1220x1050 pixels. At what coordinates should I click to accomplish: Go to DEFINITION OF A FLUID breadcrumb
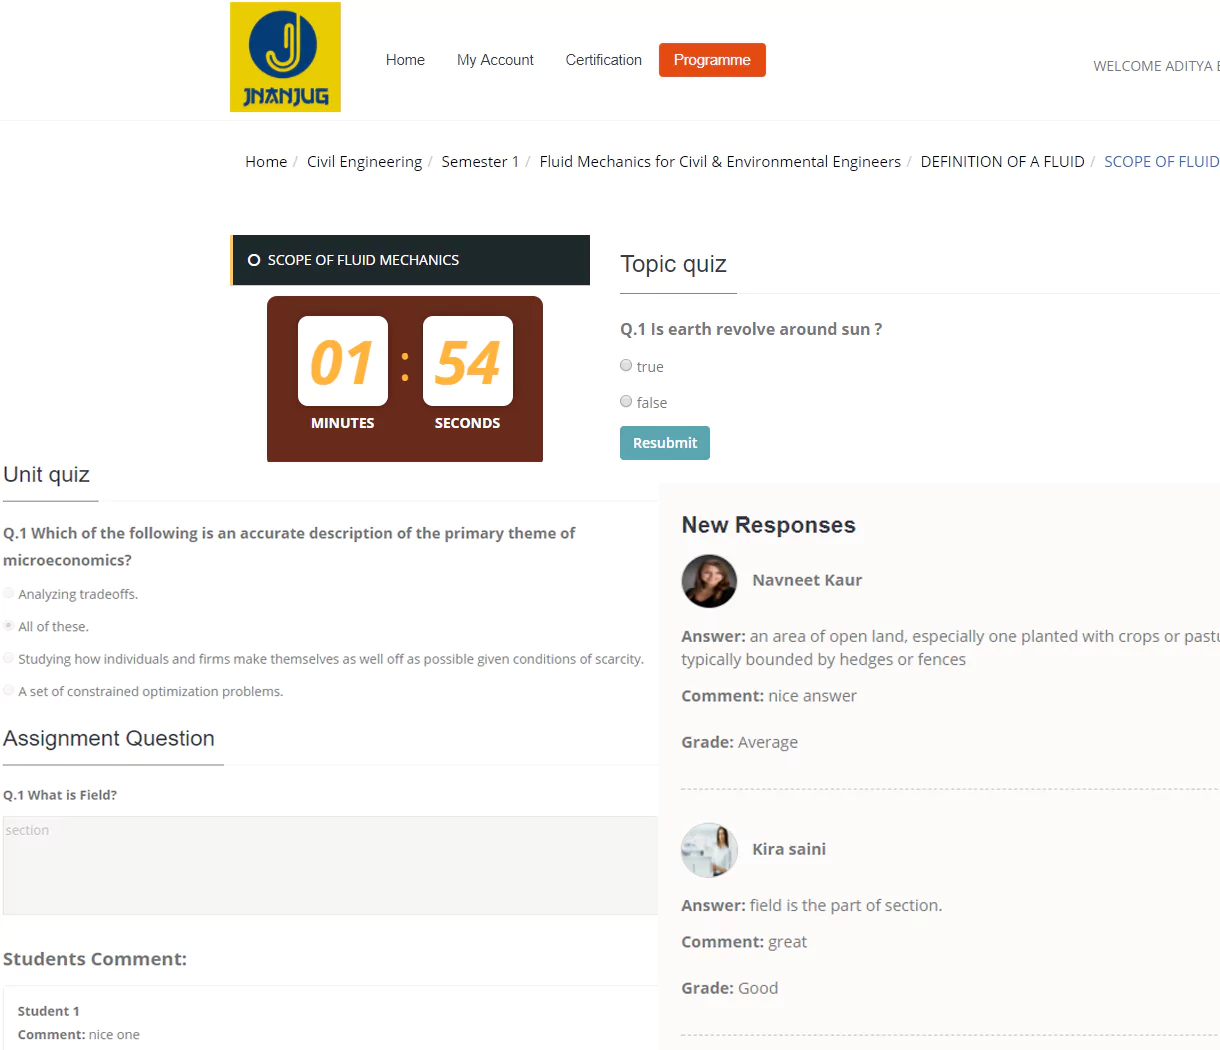(x=1002, y=161)
